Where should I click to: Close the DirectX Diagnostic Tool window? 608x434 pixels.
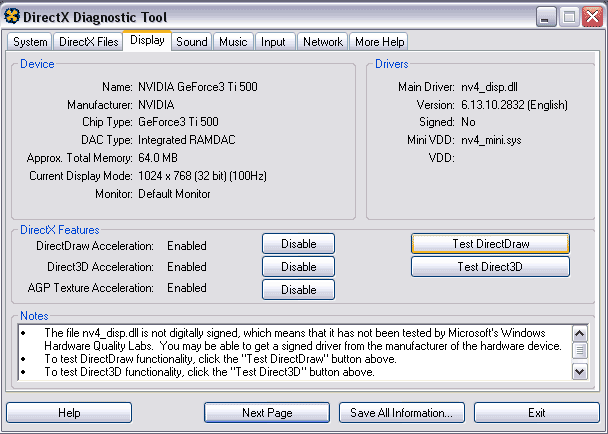[x=592, y=17]
